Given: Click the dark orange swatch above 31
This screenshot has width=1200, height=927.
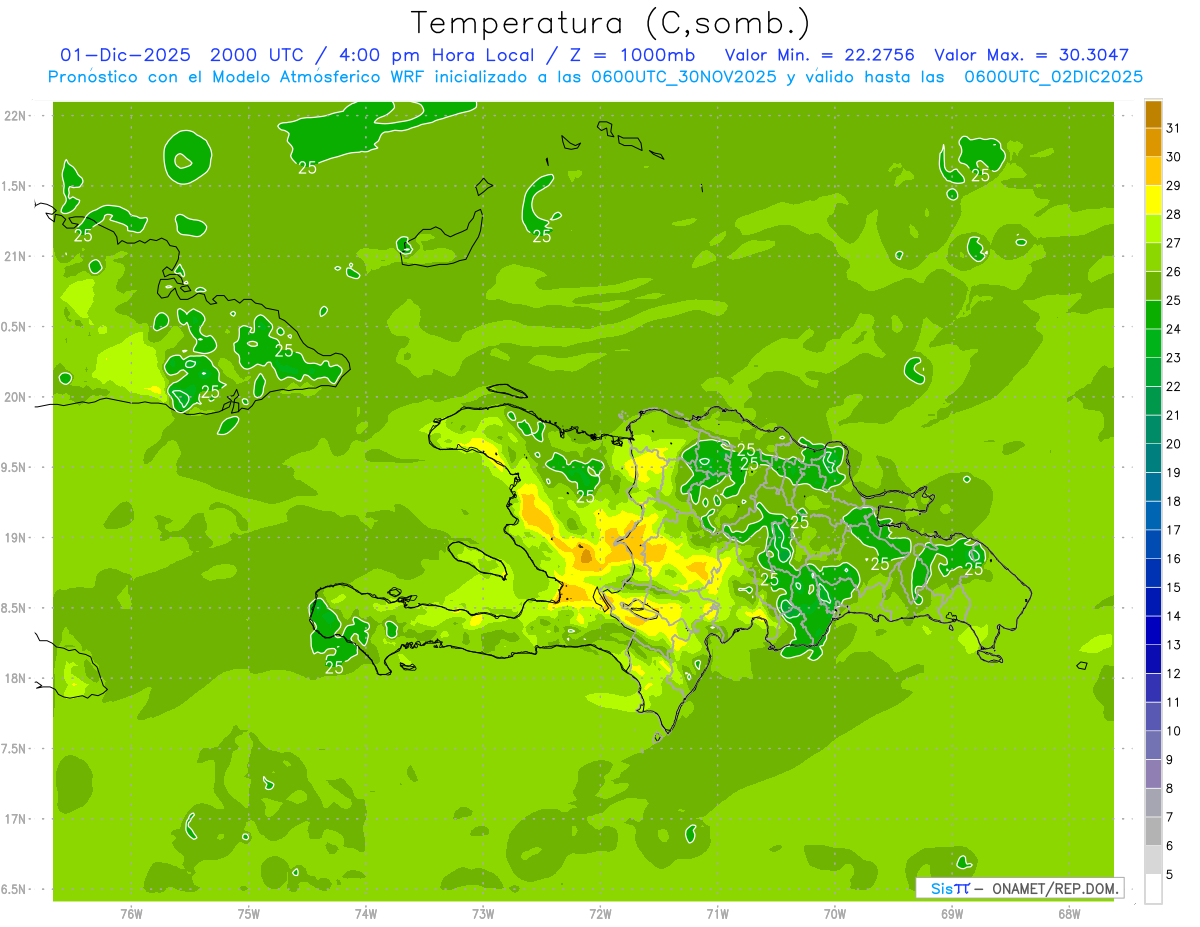Looking at the screenshot, I should (1153, 114).
